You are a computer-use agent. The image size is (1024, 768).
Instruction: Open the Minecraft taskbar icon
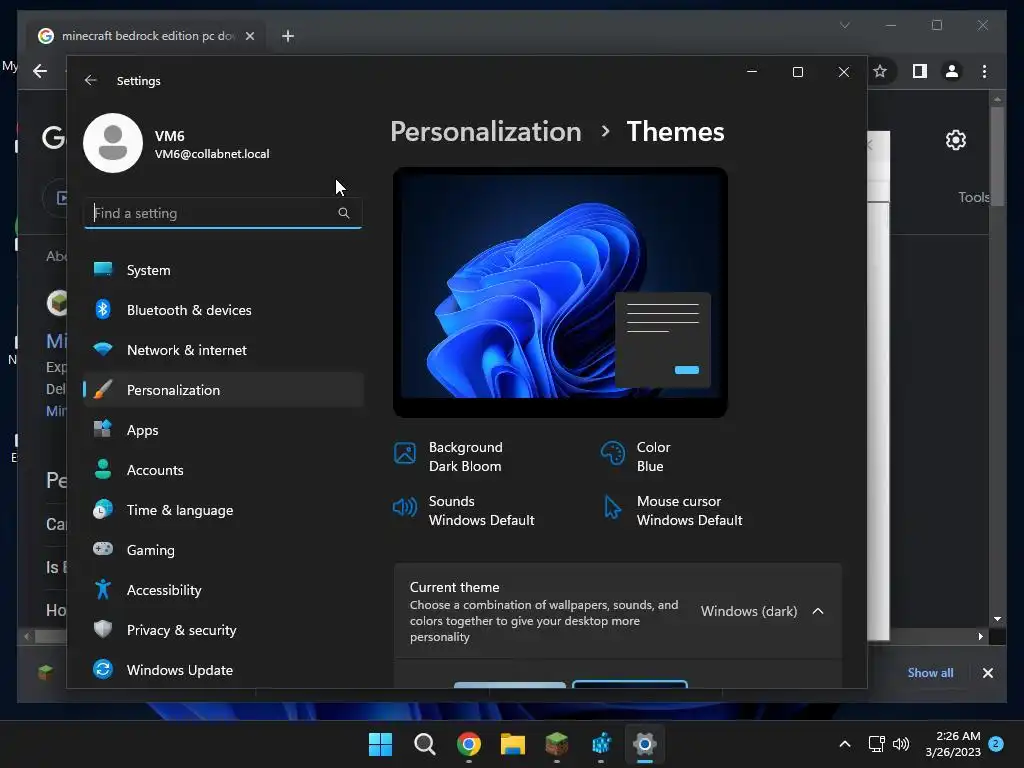[556, 744]
